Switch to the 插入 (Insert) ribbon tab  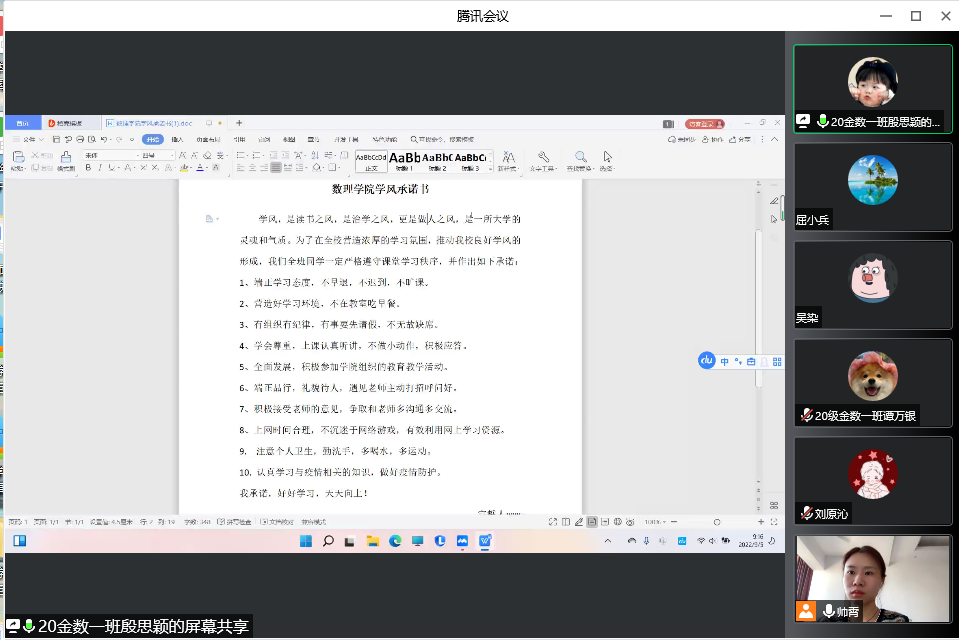[177, 139]
